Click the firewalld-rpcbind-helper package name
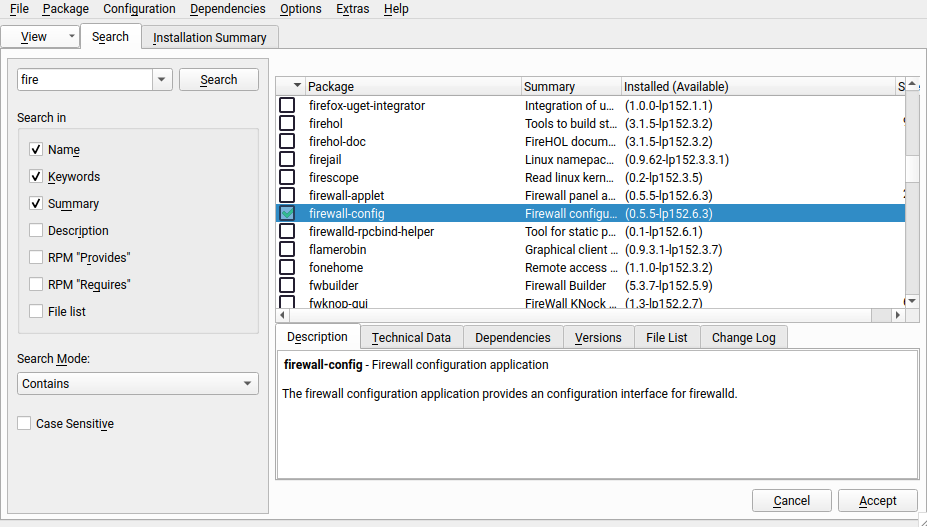 click(371, 231)
